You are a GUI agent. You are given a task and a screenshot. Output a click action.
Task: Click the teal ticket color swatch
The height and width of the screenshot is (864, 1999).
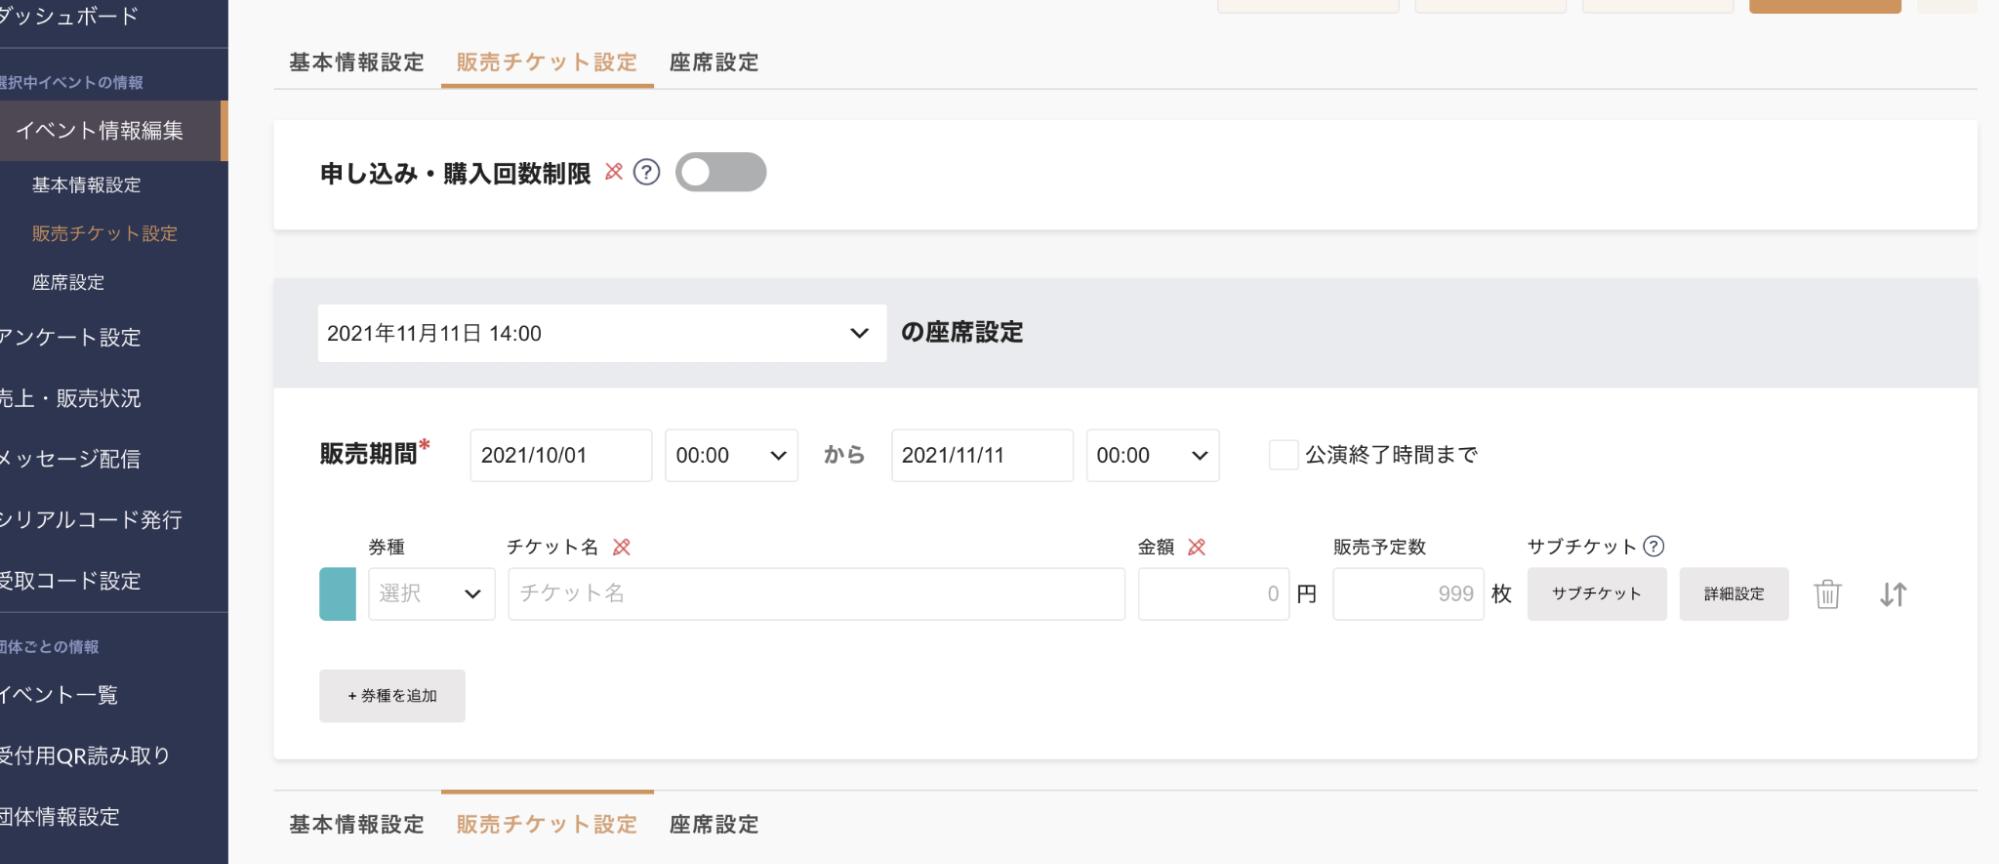point(338,594)
